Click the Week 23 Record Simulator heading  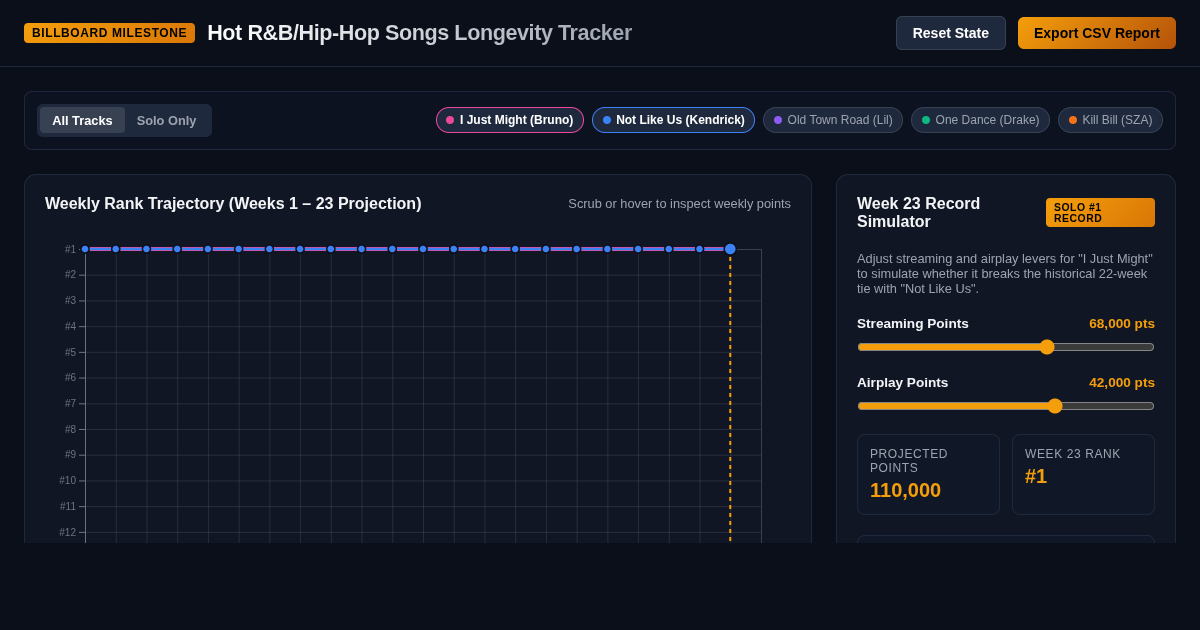point(918,213)
